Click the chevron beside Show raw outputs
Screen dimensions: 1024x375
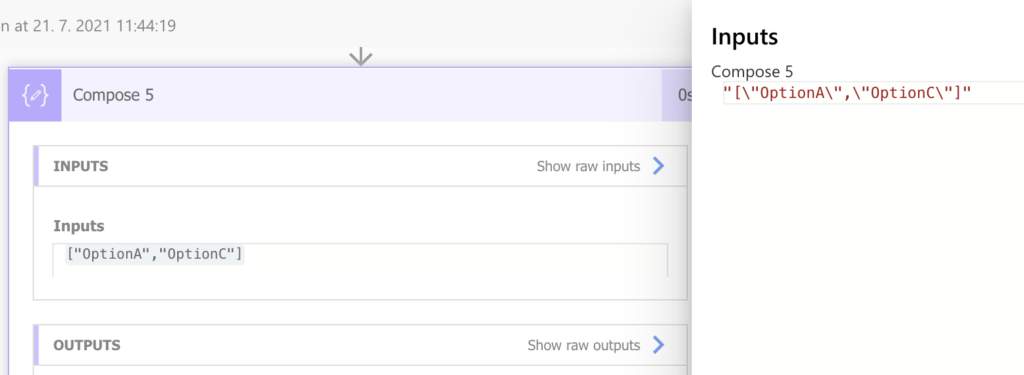point(658,345)
